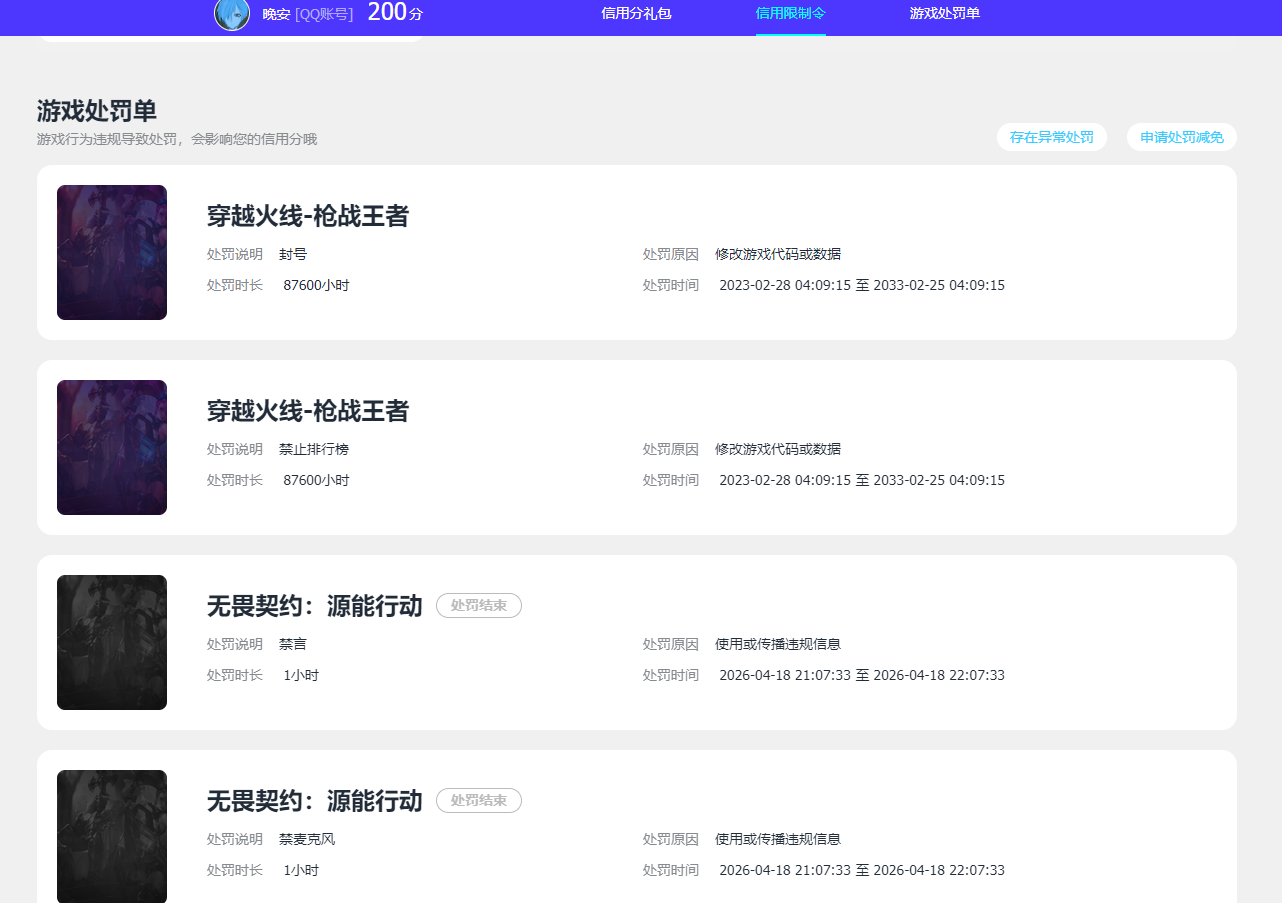The width and height of the screenshot is (1282, 903).
Task: Open the game cover of the 禁麦克风 card
Action: (x=112, y=836)
